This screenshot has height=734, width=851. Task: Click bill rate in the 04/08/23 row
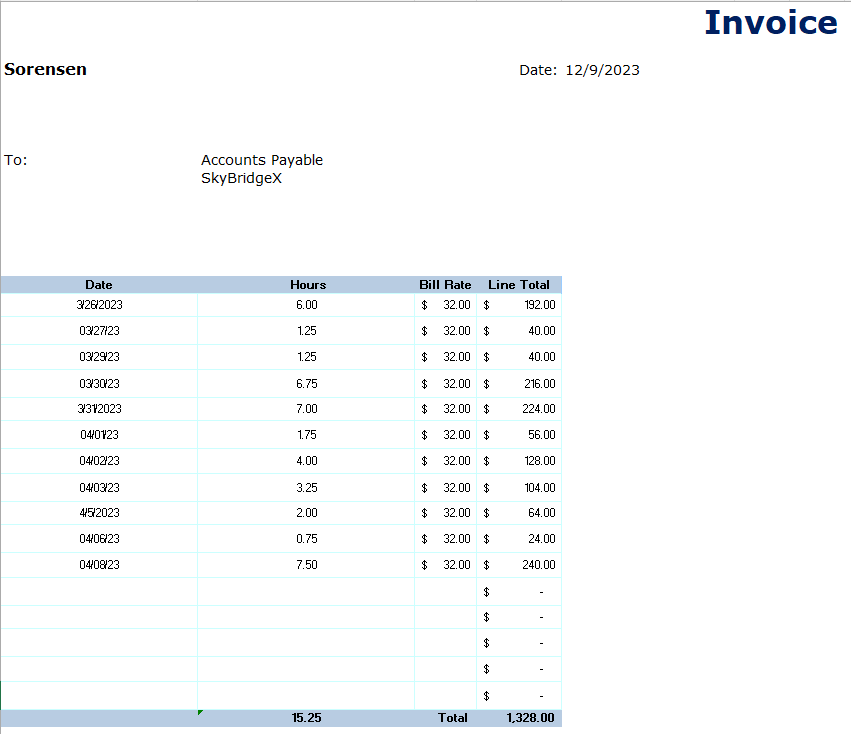coord(446,565)
